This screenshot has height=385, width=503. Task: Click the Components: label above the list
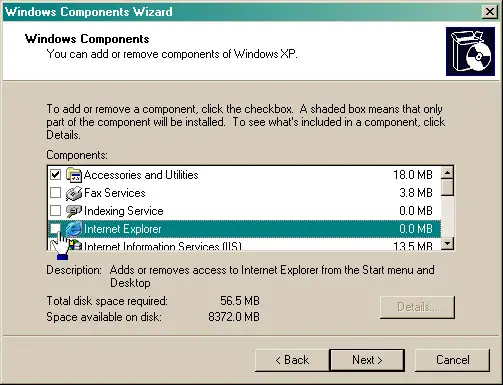click(77, 155)
